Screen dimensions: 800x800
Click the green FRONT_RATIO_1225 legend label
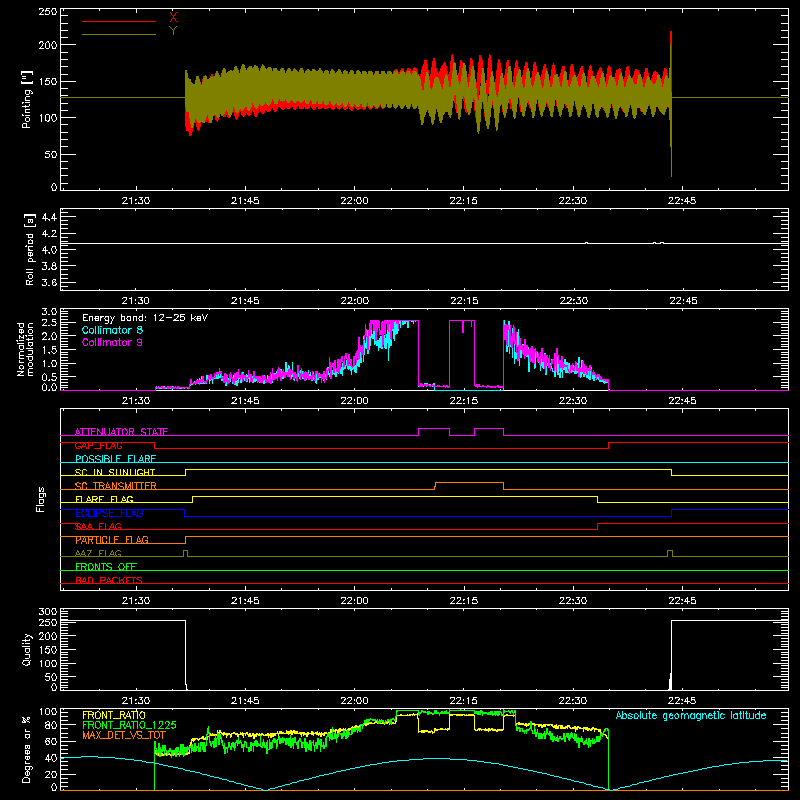pos(129,725)
